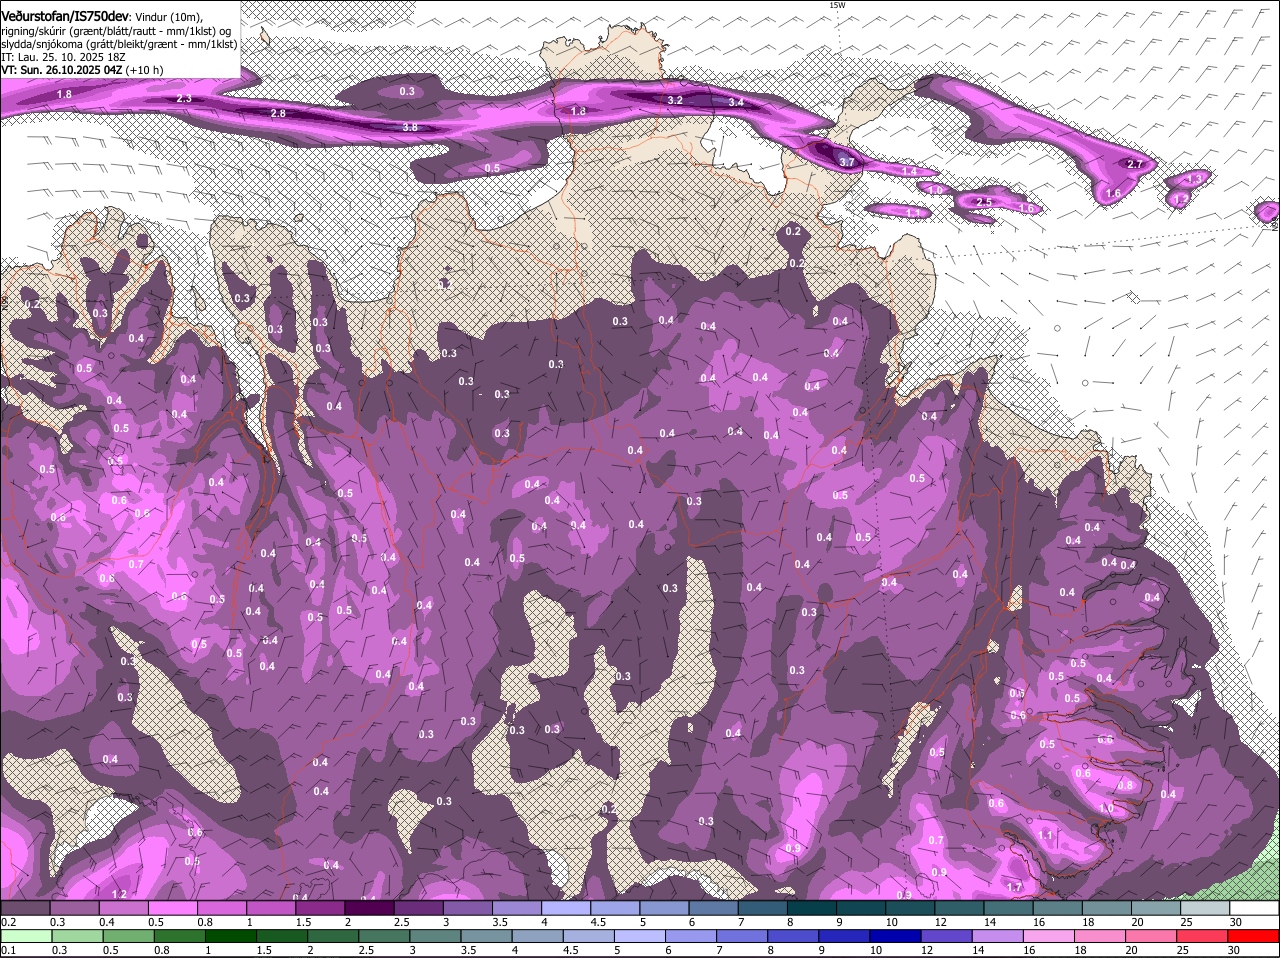The image size is (1280, 958).
Task: Click the 3.2 precipitation value on the map
Action: pos(675,101)
